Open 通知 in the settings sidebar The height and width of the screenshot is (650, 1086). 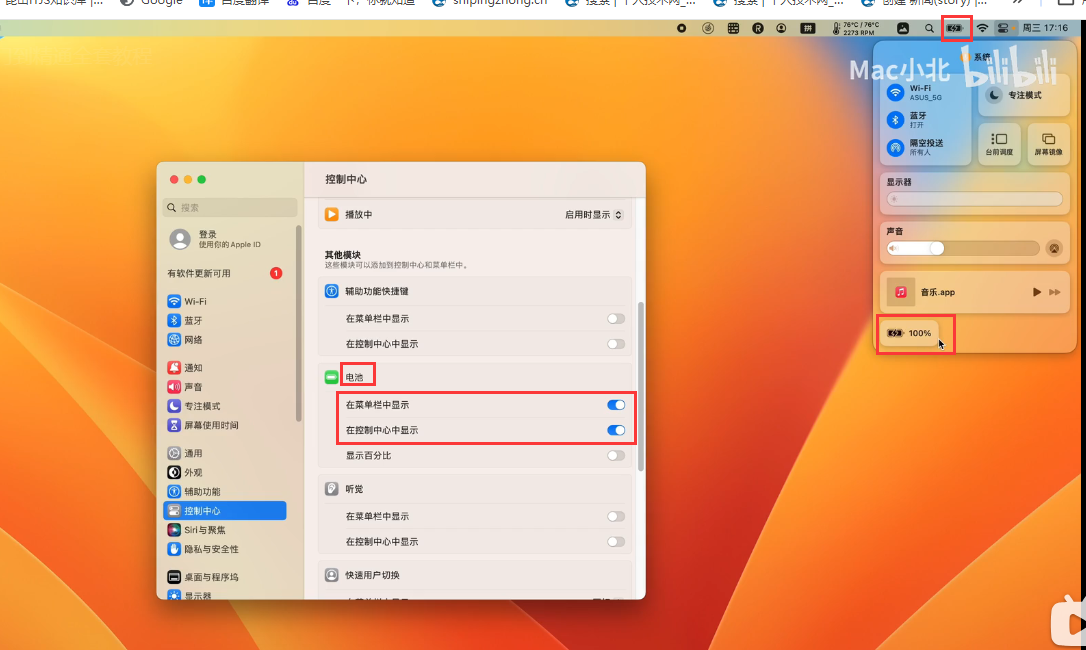pos(224,368)
